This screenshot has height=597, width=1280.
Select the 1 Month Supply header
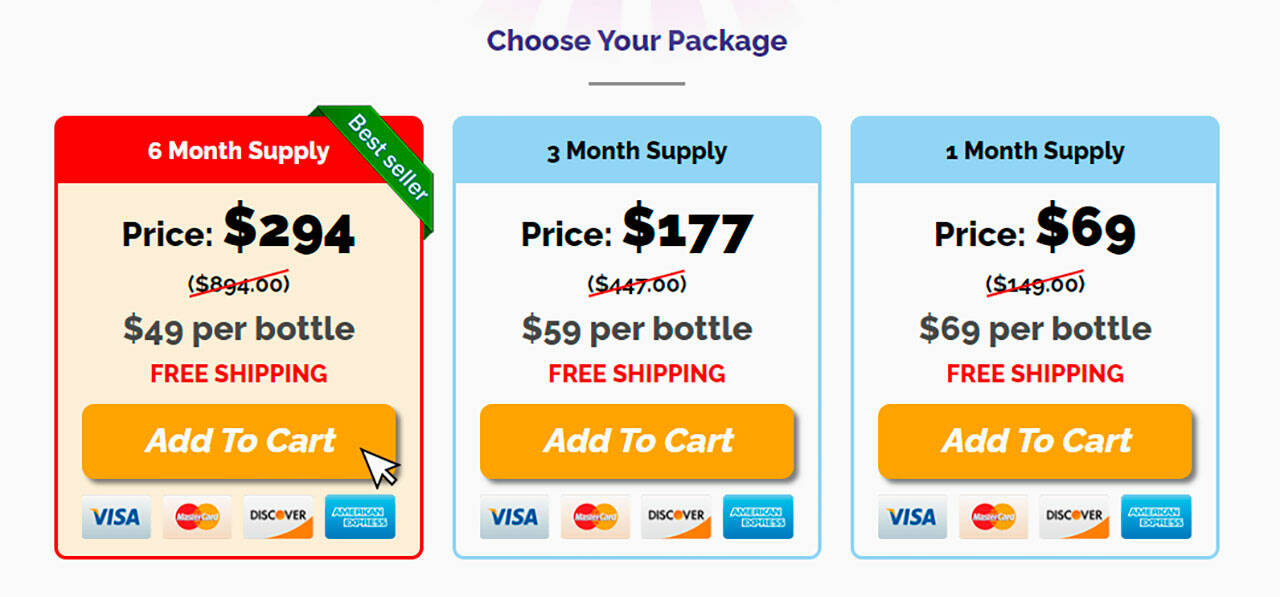pyautogui.click(x=1035, y=151)
